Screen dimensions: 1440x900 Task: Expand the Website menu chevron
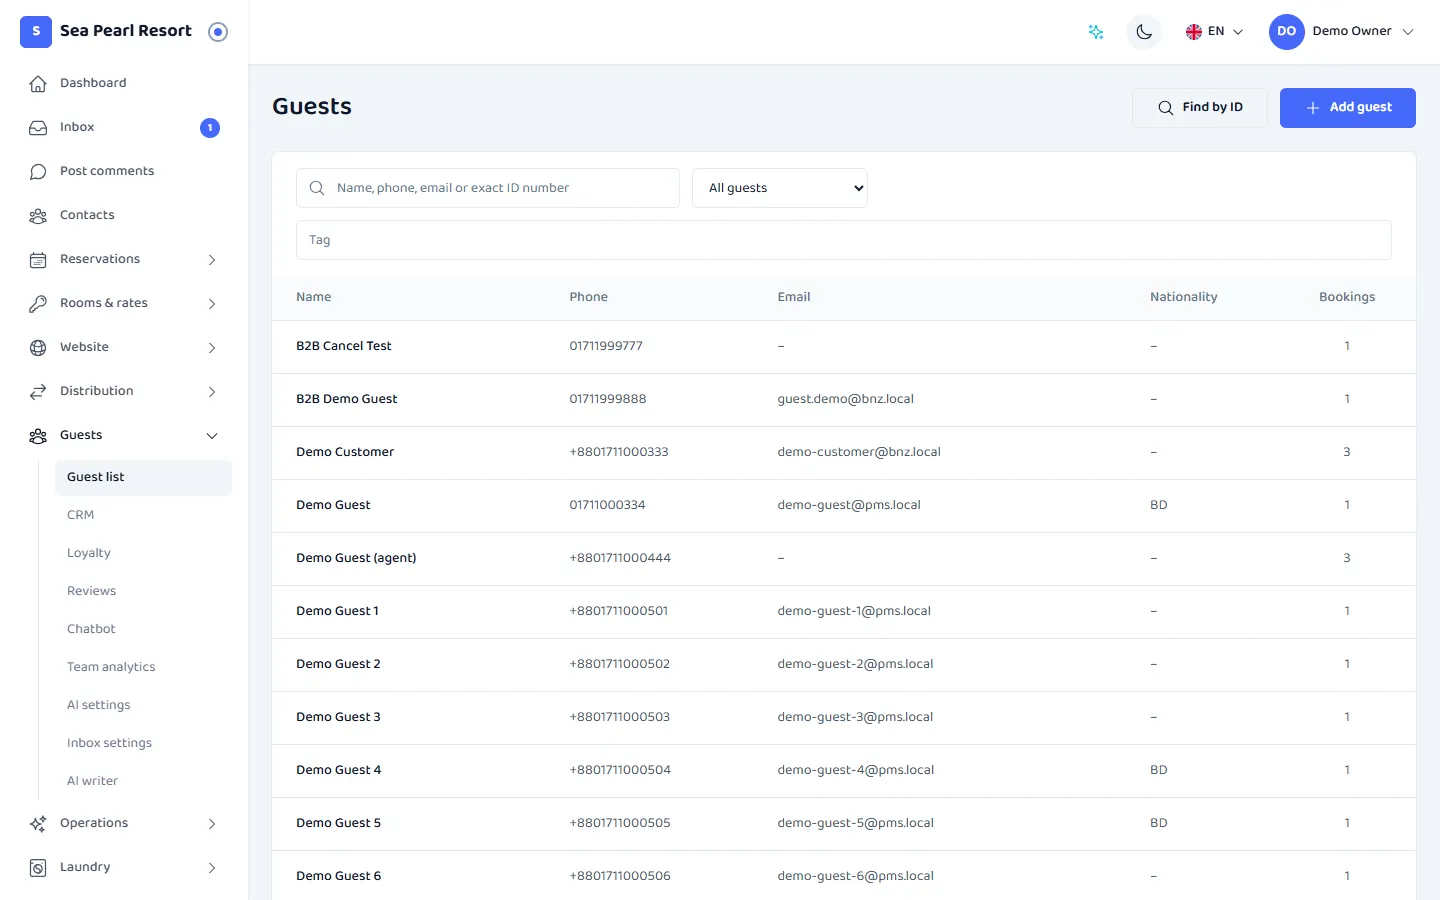(212, 348)
